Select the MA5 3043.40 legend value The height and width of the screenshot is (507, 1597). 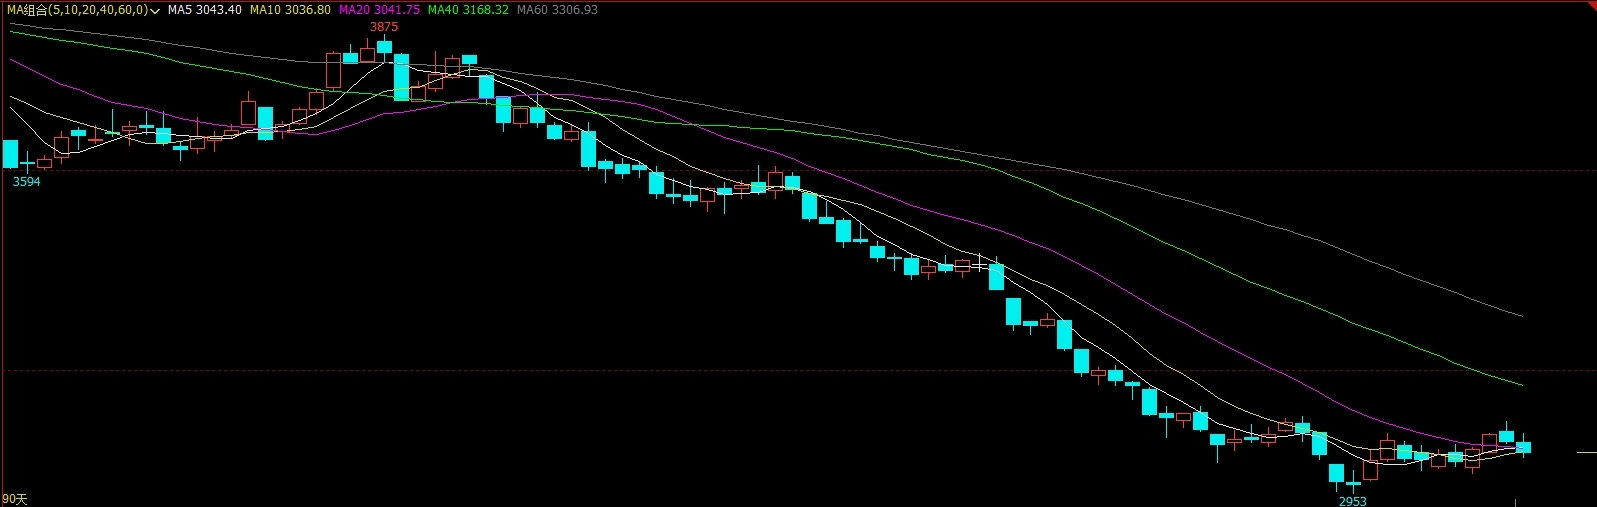click(204, 10)
